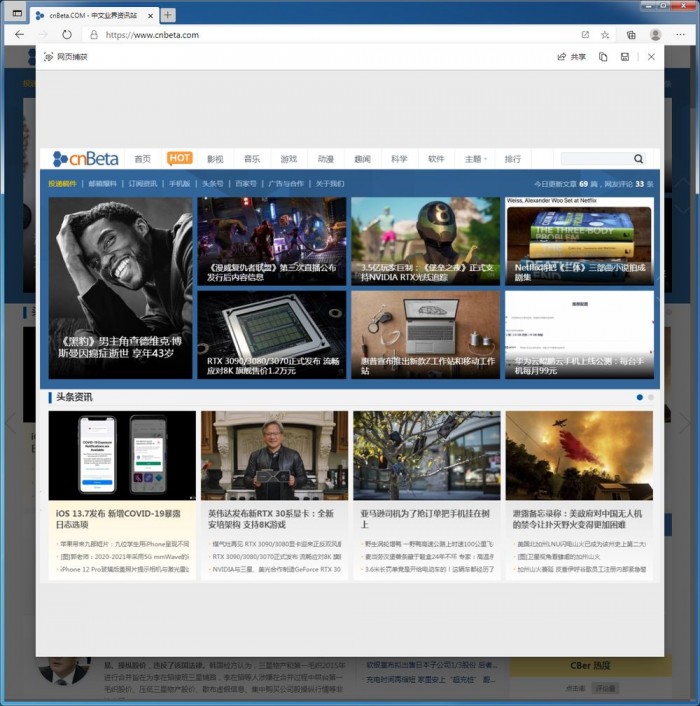
Task: Open new browser tab with plus button
Action: 167,15
